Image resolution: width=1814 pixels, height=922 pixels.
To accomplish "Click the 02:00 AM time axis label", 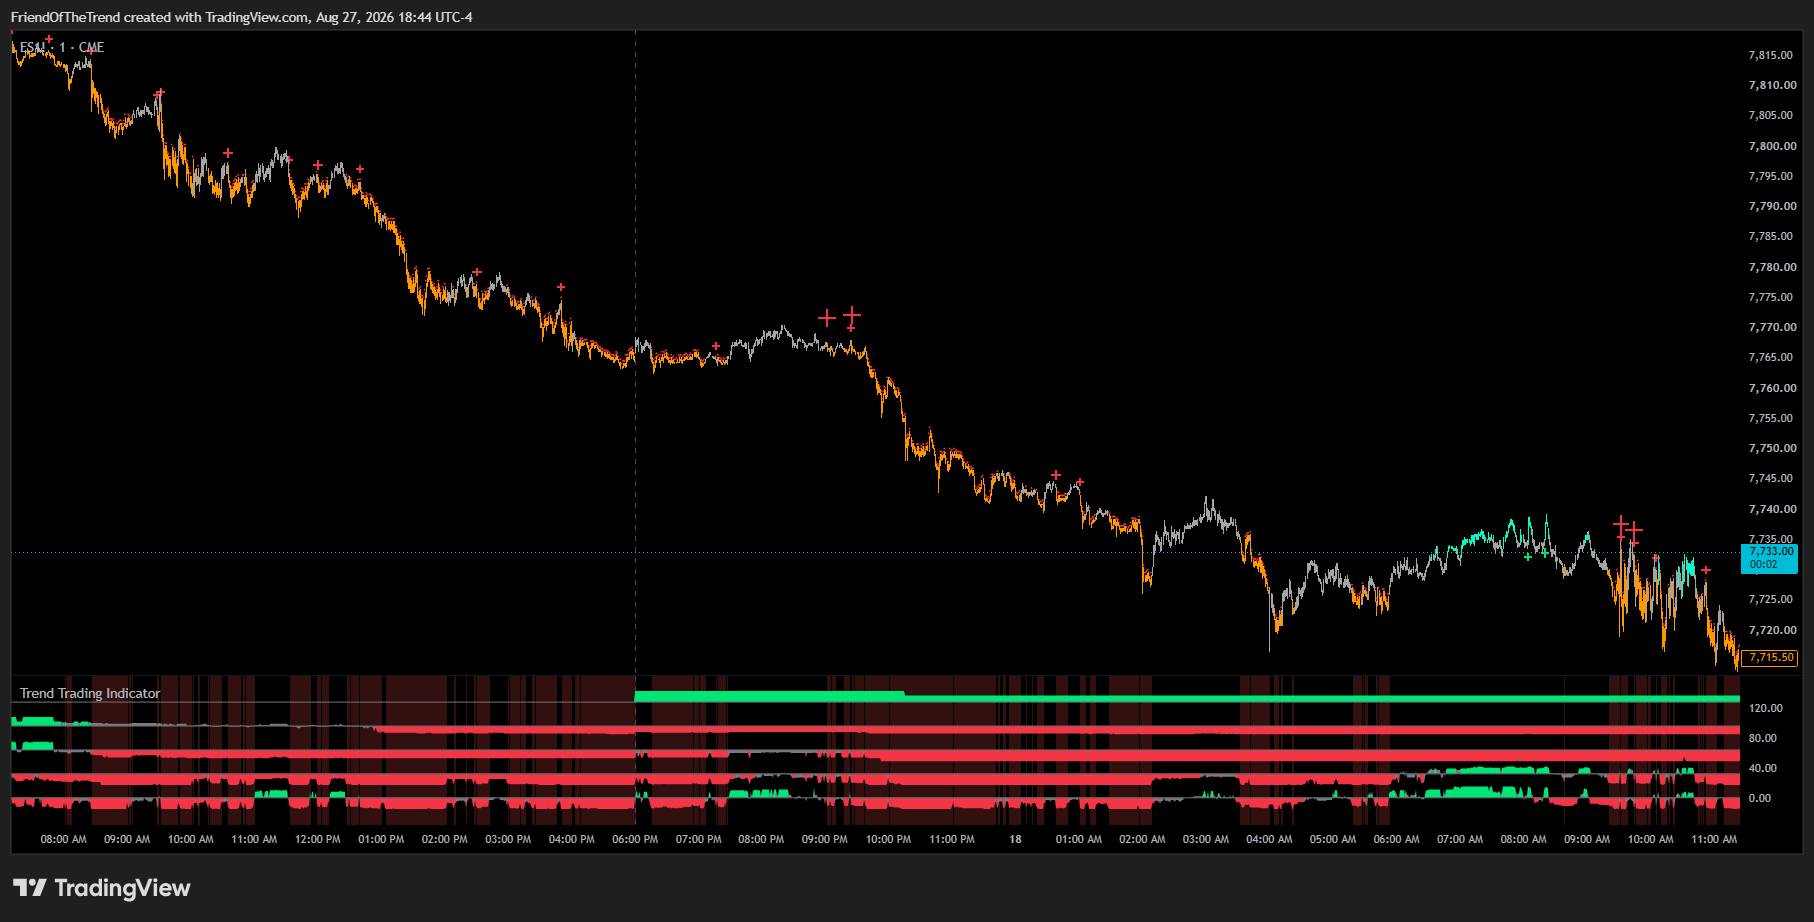I will [1142, 839].
